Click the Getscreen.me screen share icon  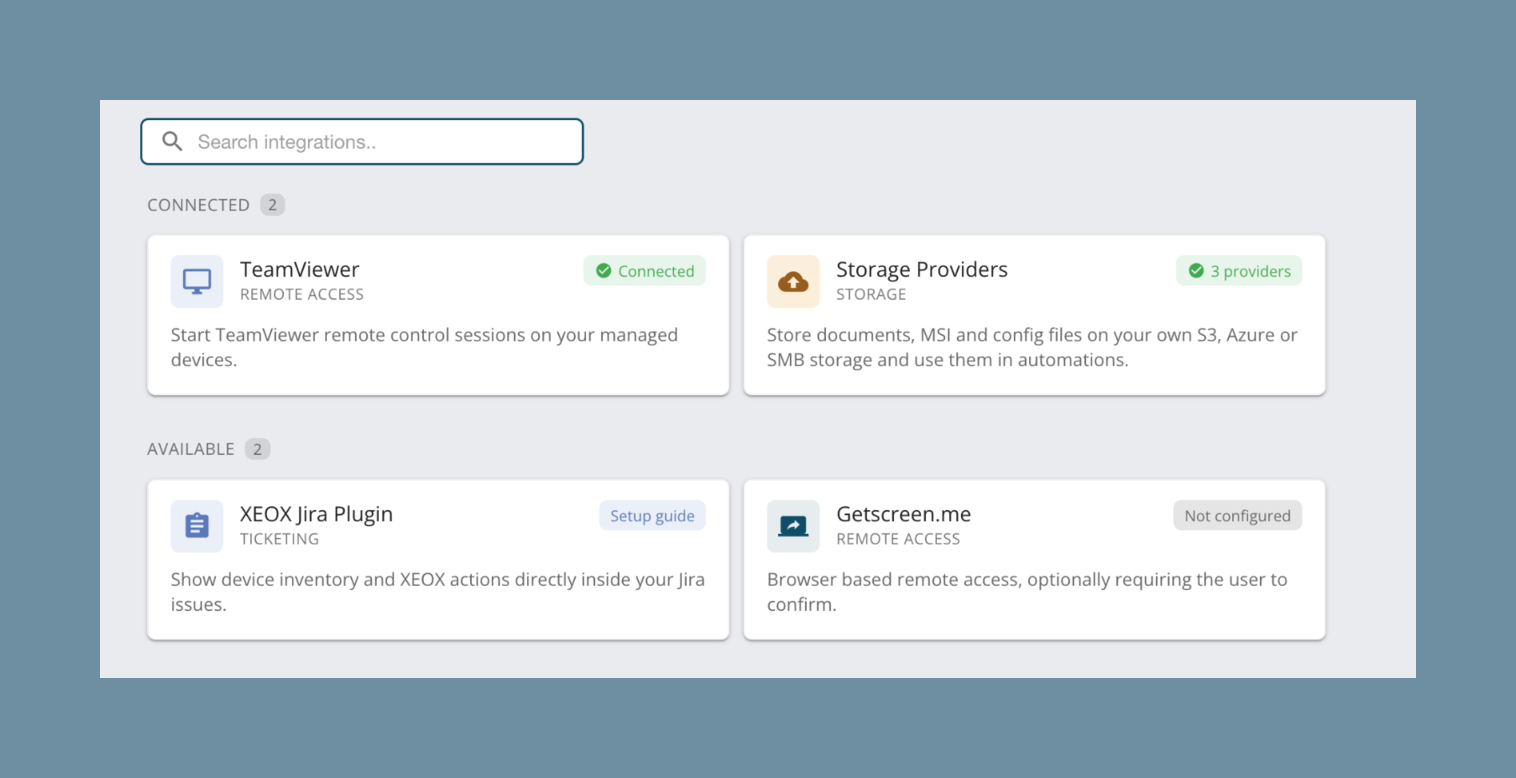click(793, 526)
